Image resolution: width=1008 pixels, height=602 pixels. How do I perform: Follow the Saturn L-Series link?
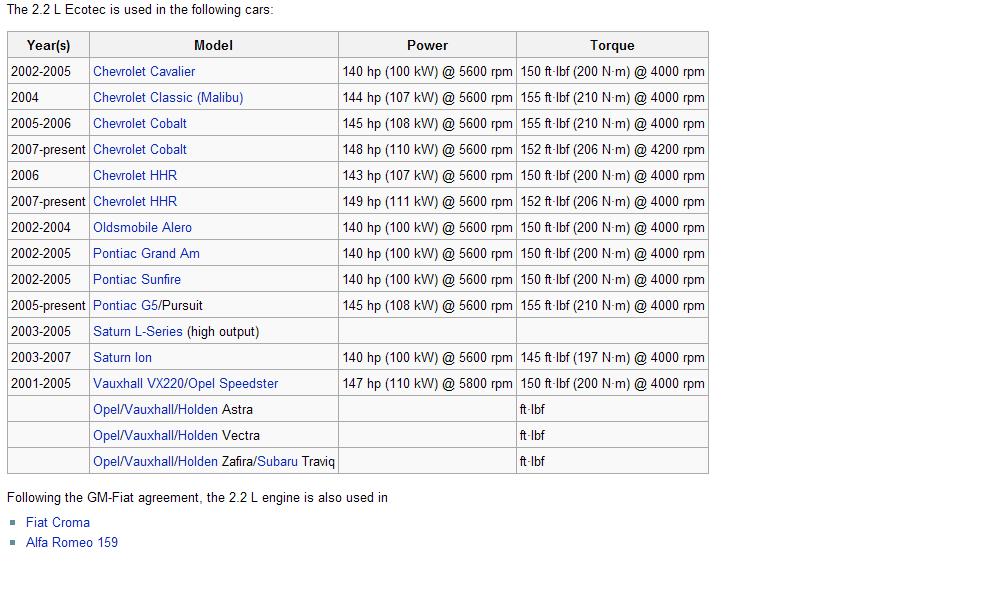click(138, 331)
